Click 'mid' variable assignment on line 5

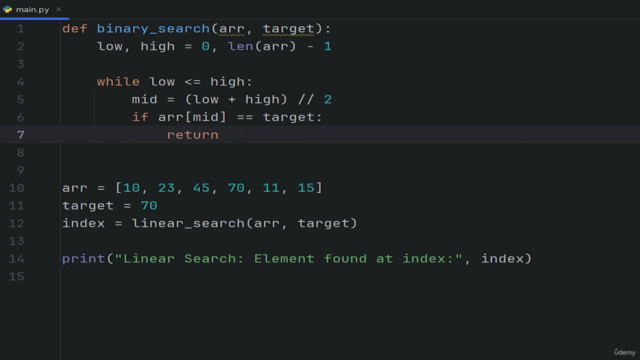[x=144, y=99]
